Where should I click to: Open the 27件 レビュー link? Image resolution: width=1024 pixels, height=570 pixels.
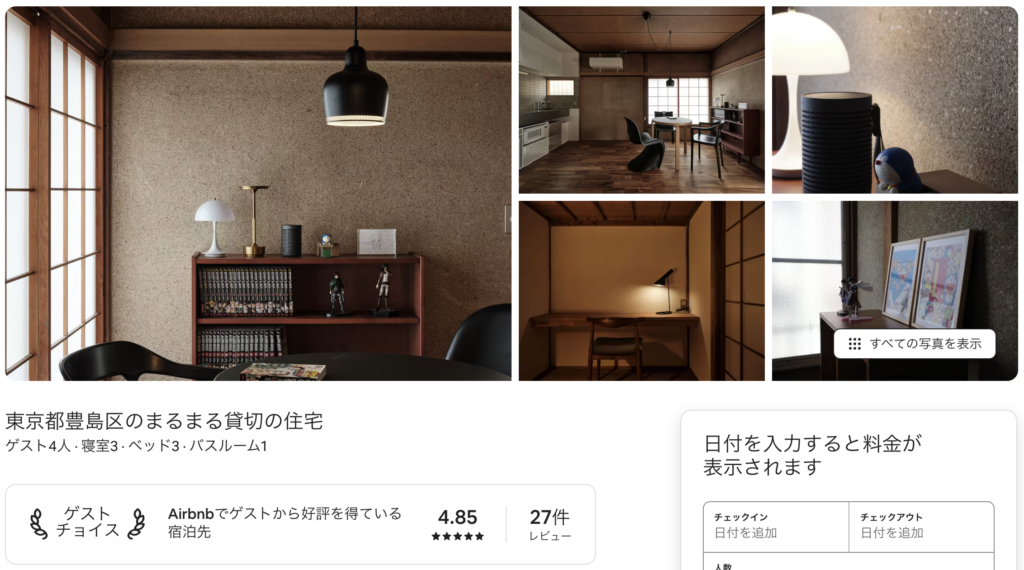click(549, 524)
